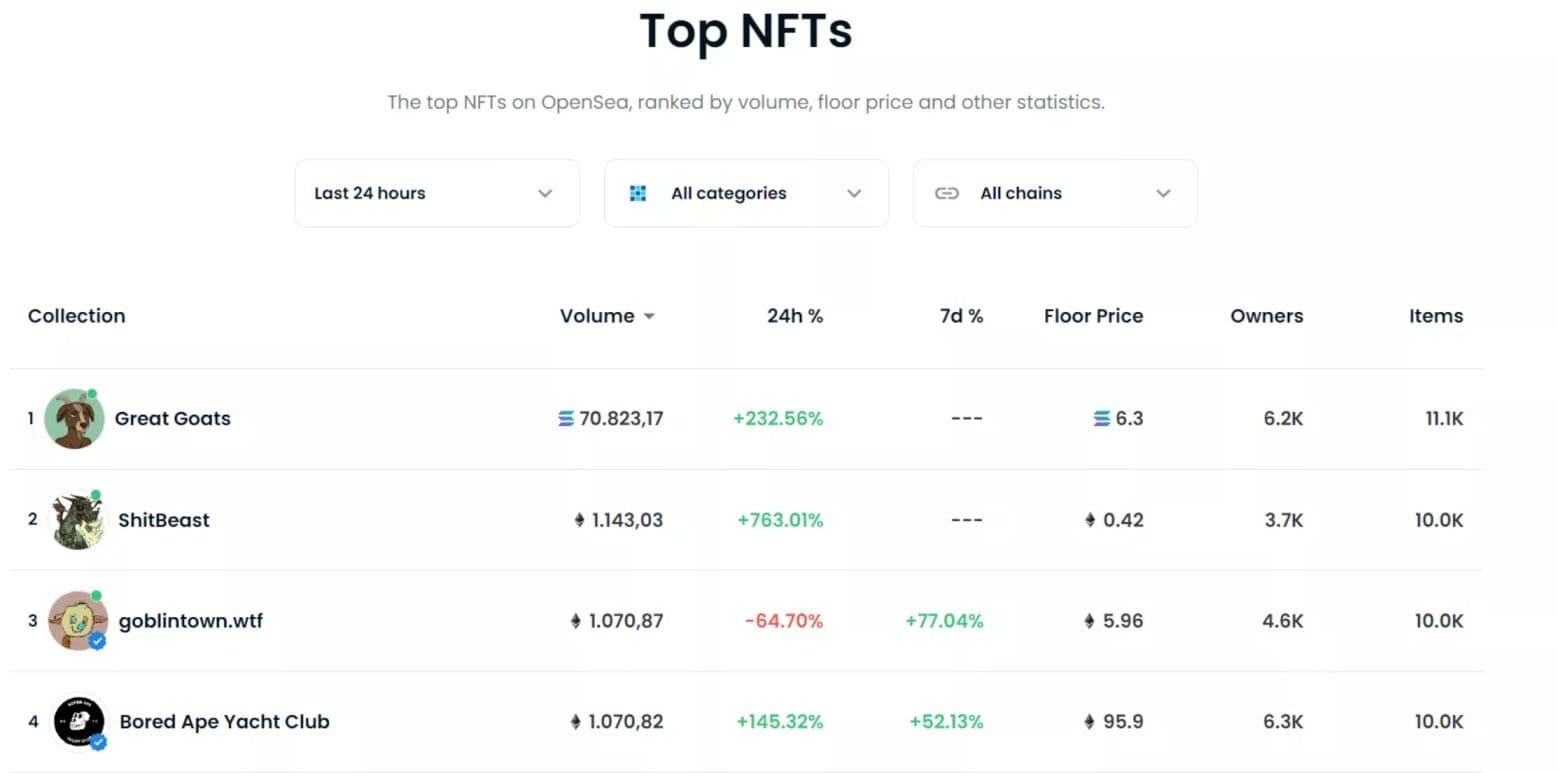Screen dimensions: 1558x773
Task: Open the All categories dropdown
Action: [x=746, y=193]
